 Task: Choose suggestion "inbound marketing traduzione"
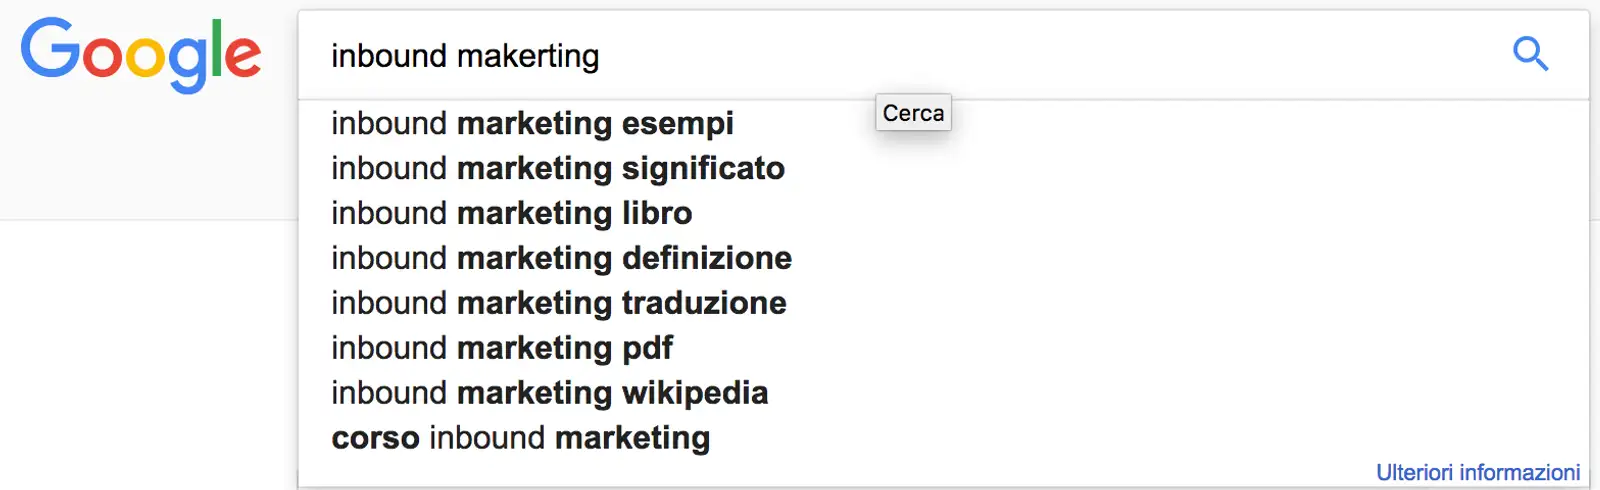pos(558,303)
